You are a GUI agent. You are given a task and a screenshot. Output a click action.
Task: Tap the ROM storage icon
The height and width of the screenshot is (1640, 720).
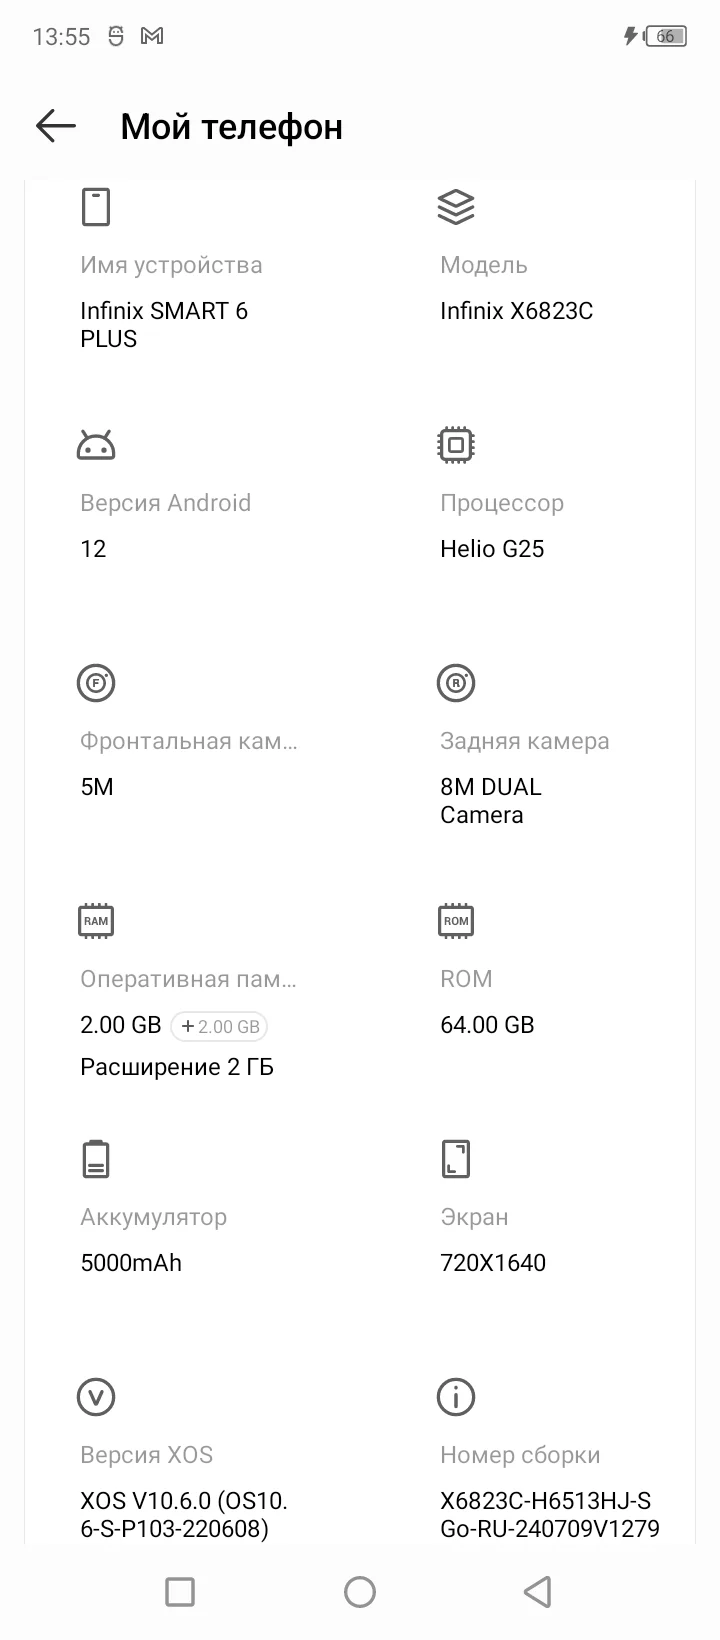pos(456,921)
